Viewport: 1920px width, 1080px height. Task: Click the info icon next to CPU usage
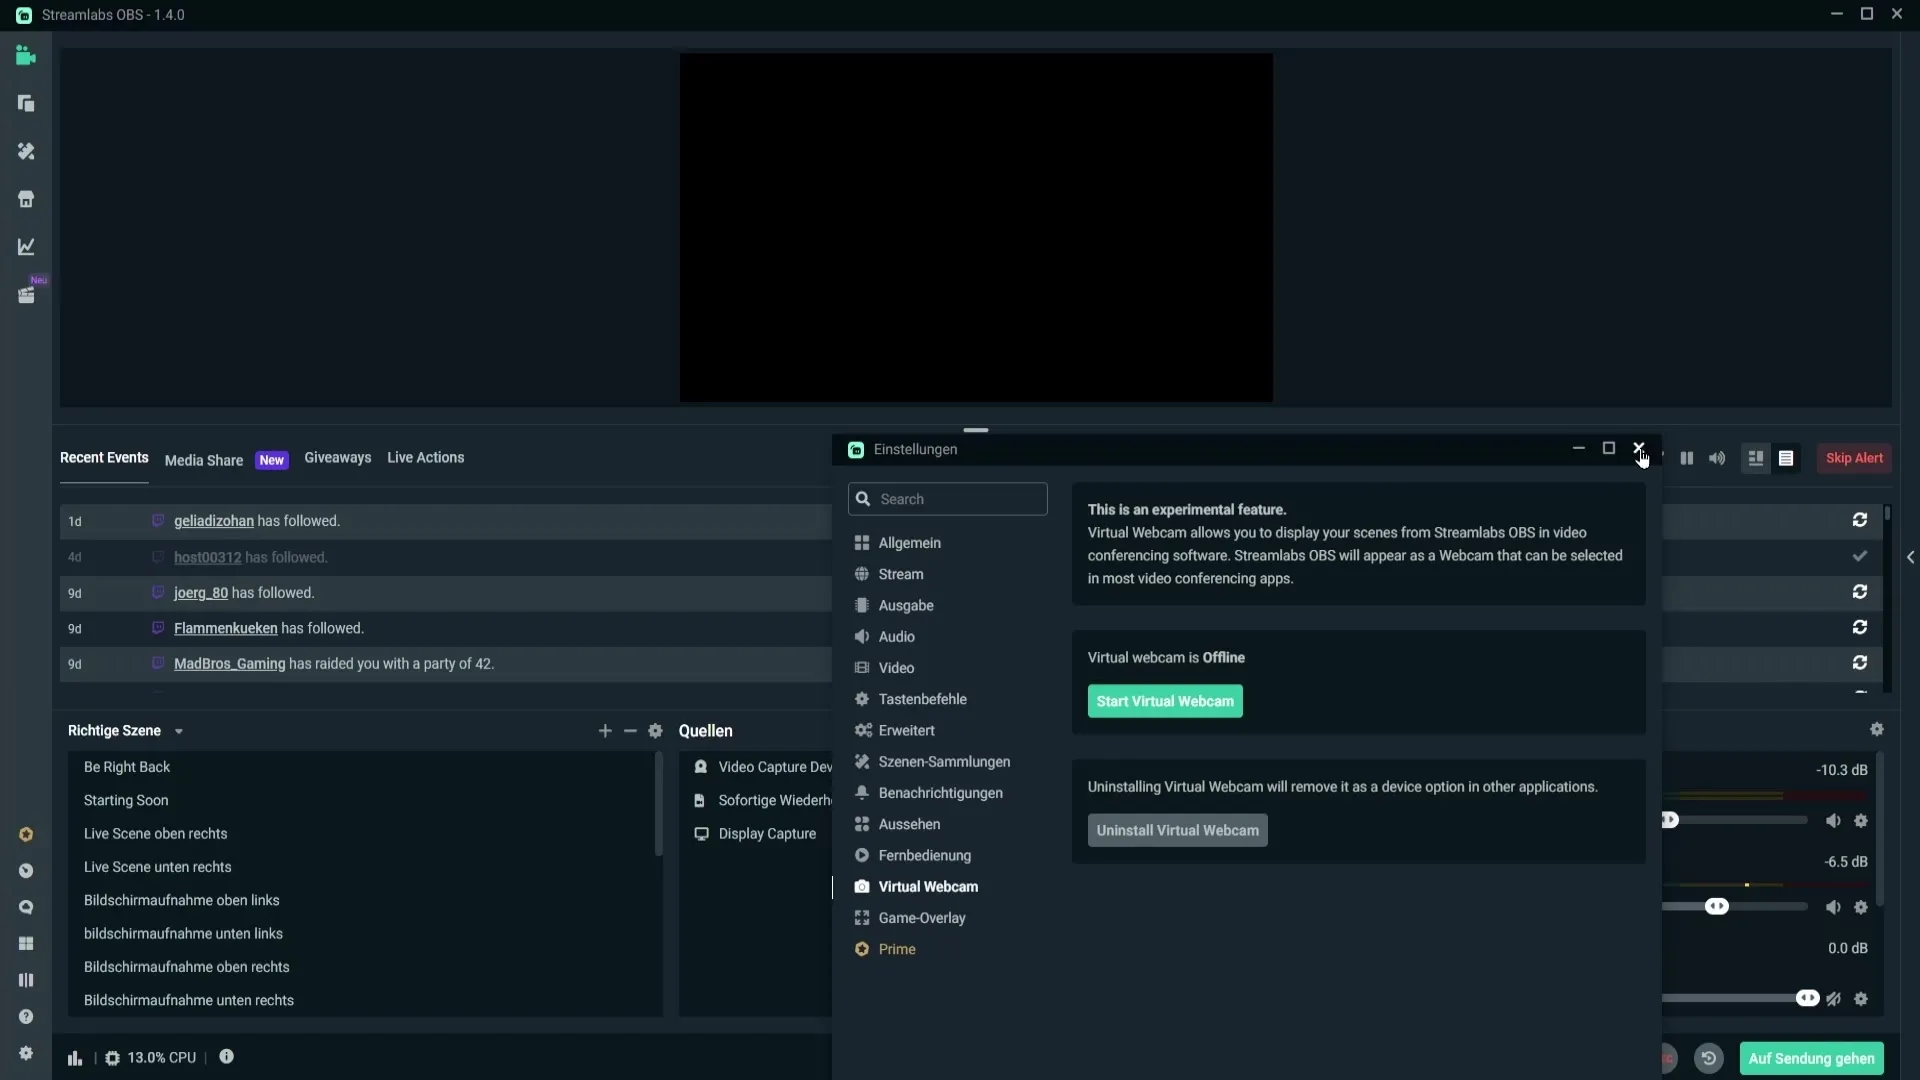click(227, 1057)
